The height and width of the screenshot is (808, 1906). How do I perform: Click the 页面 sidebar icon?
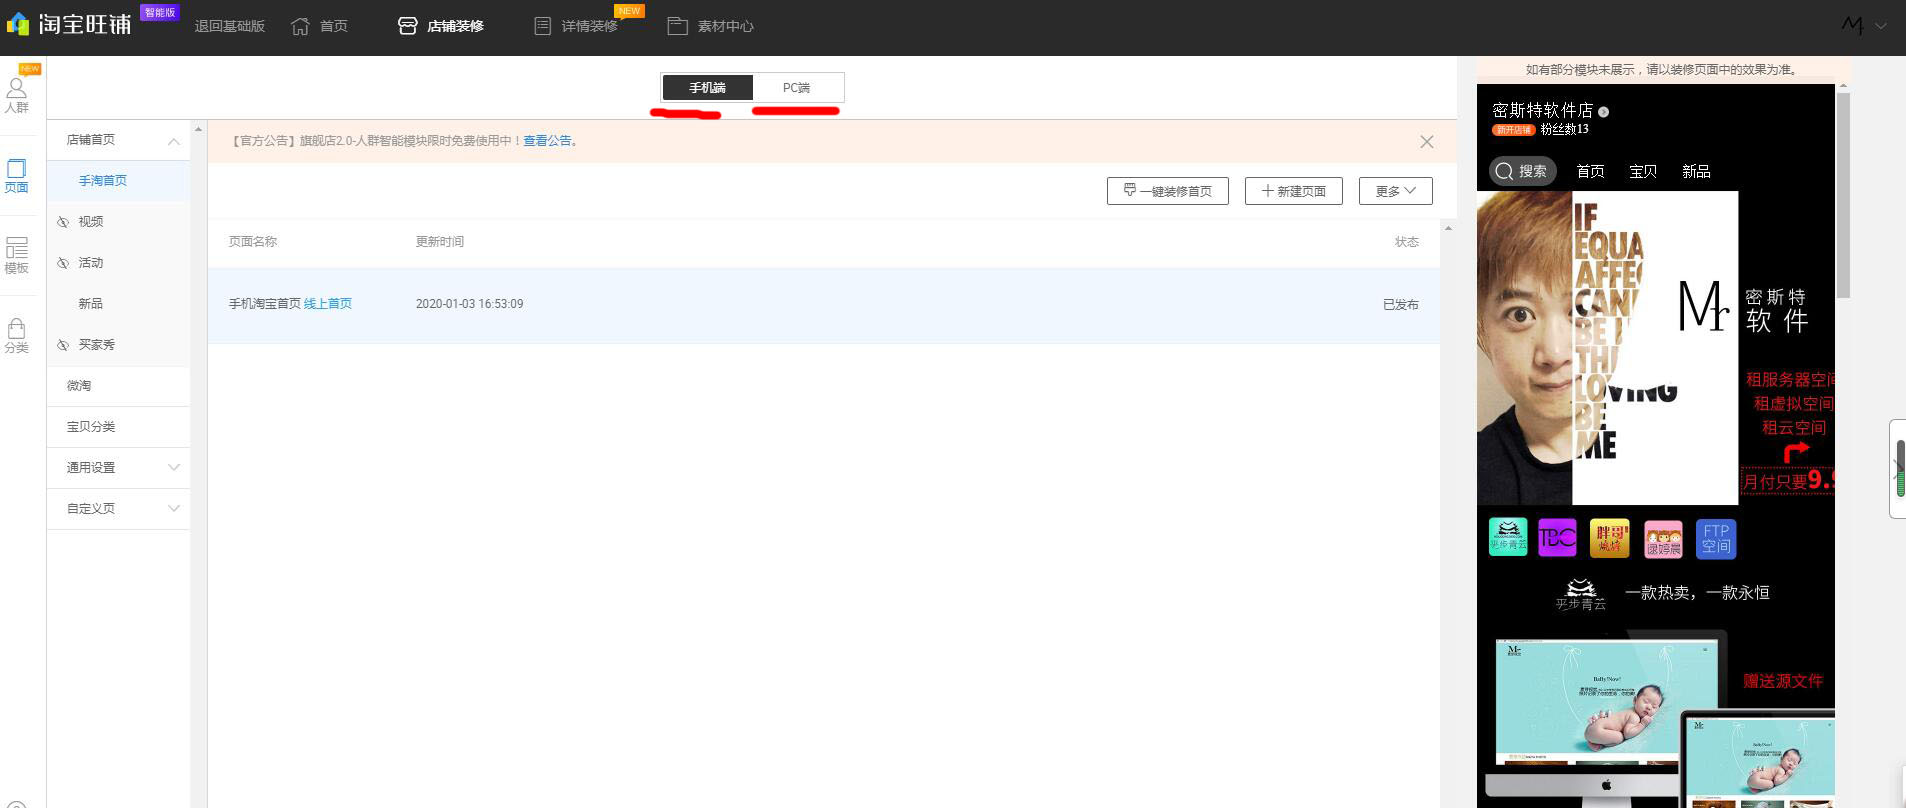point(17,175)
